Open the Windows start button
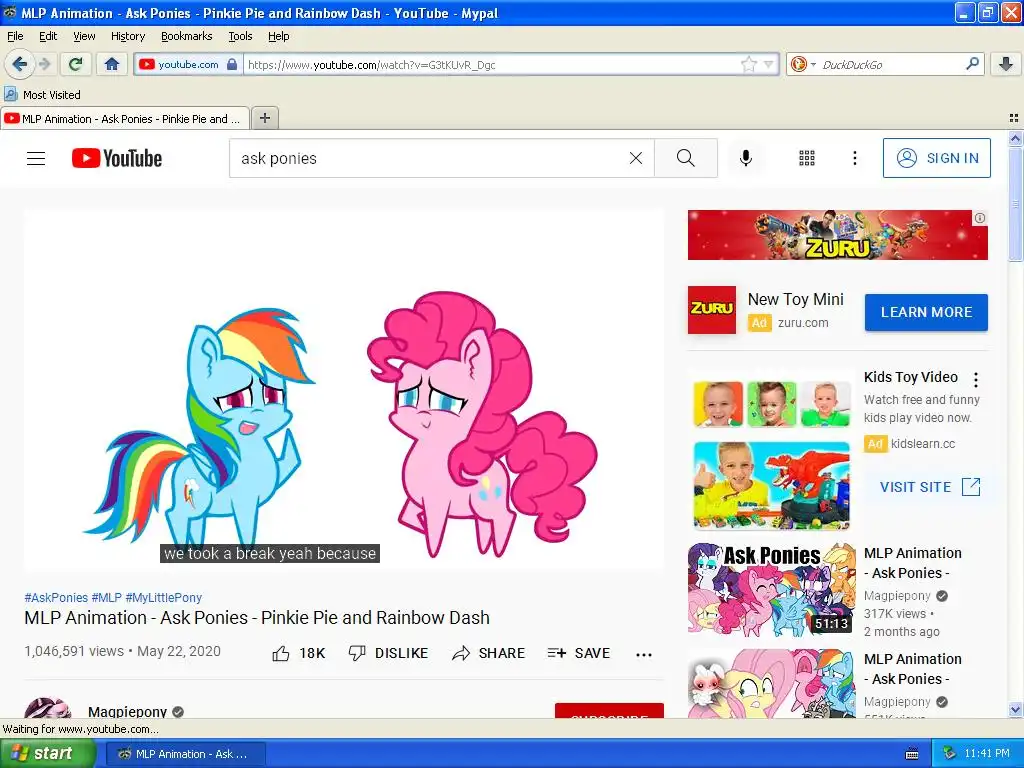This screenshot has height=768, width=1024. 47,754
